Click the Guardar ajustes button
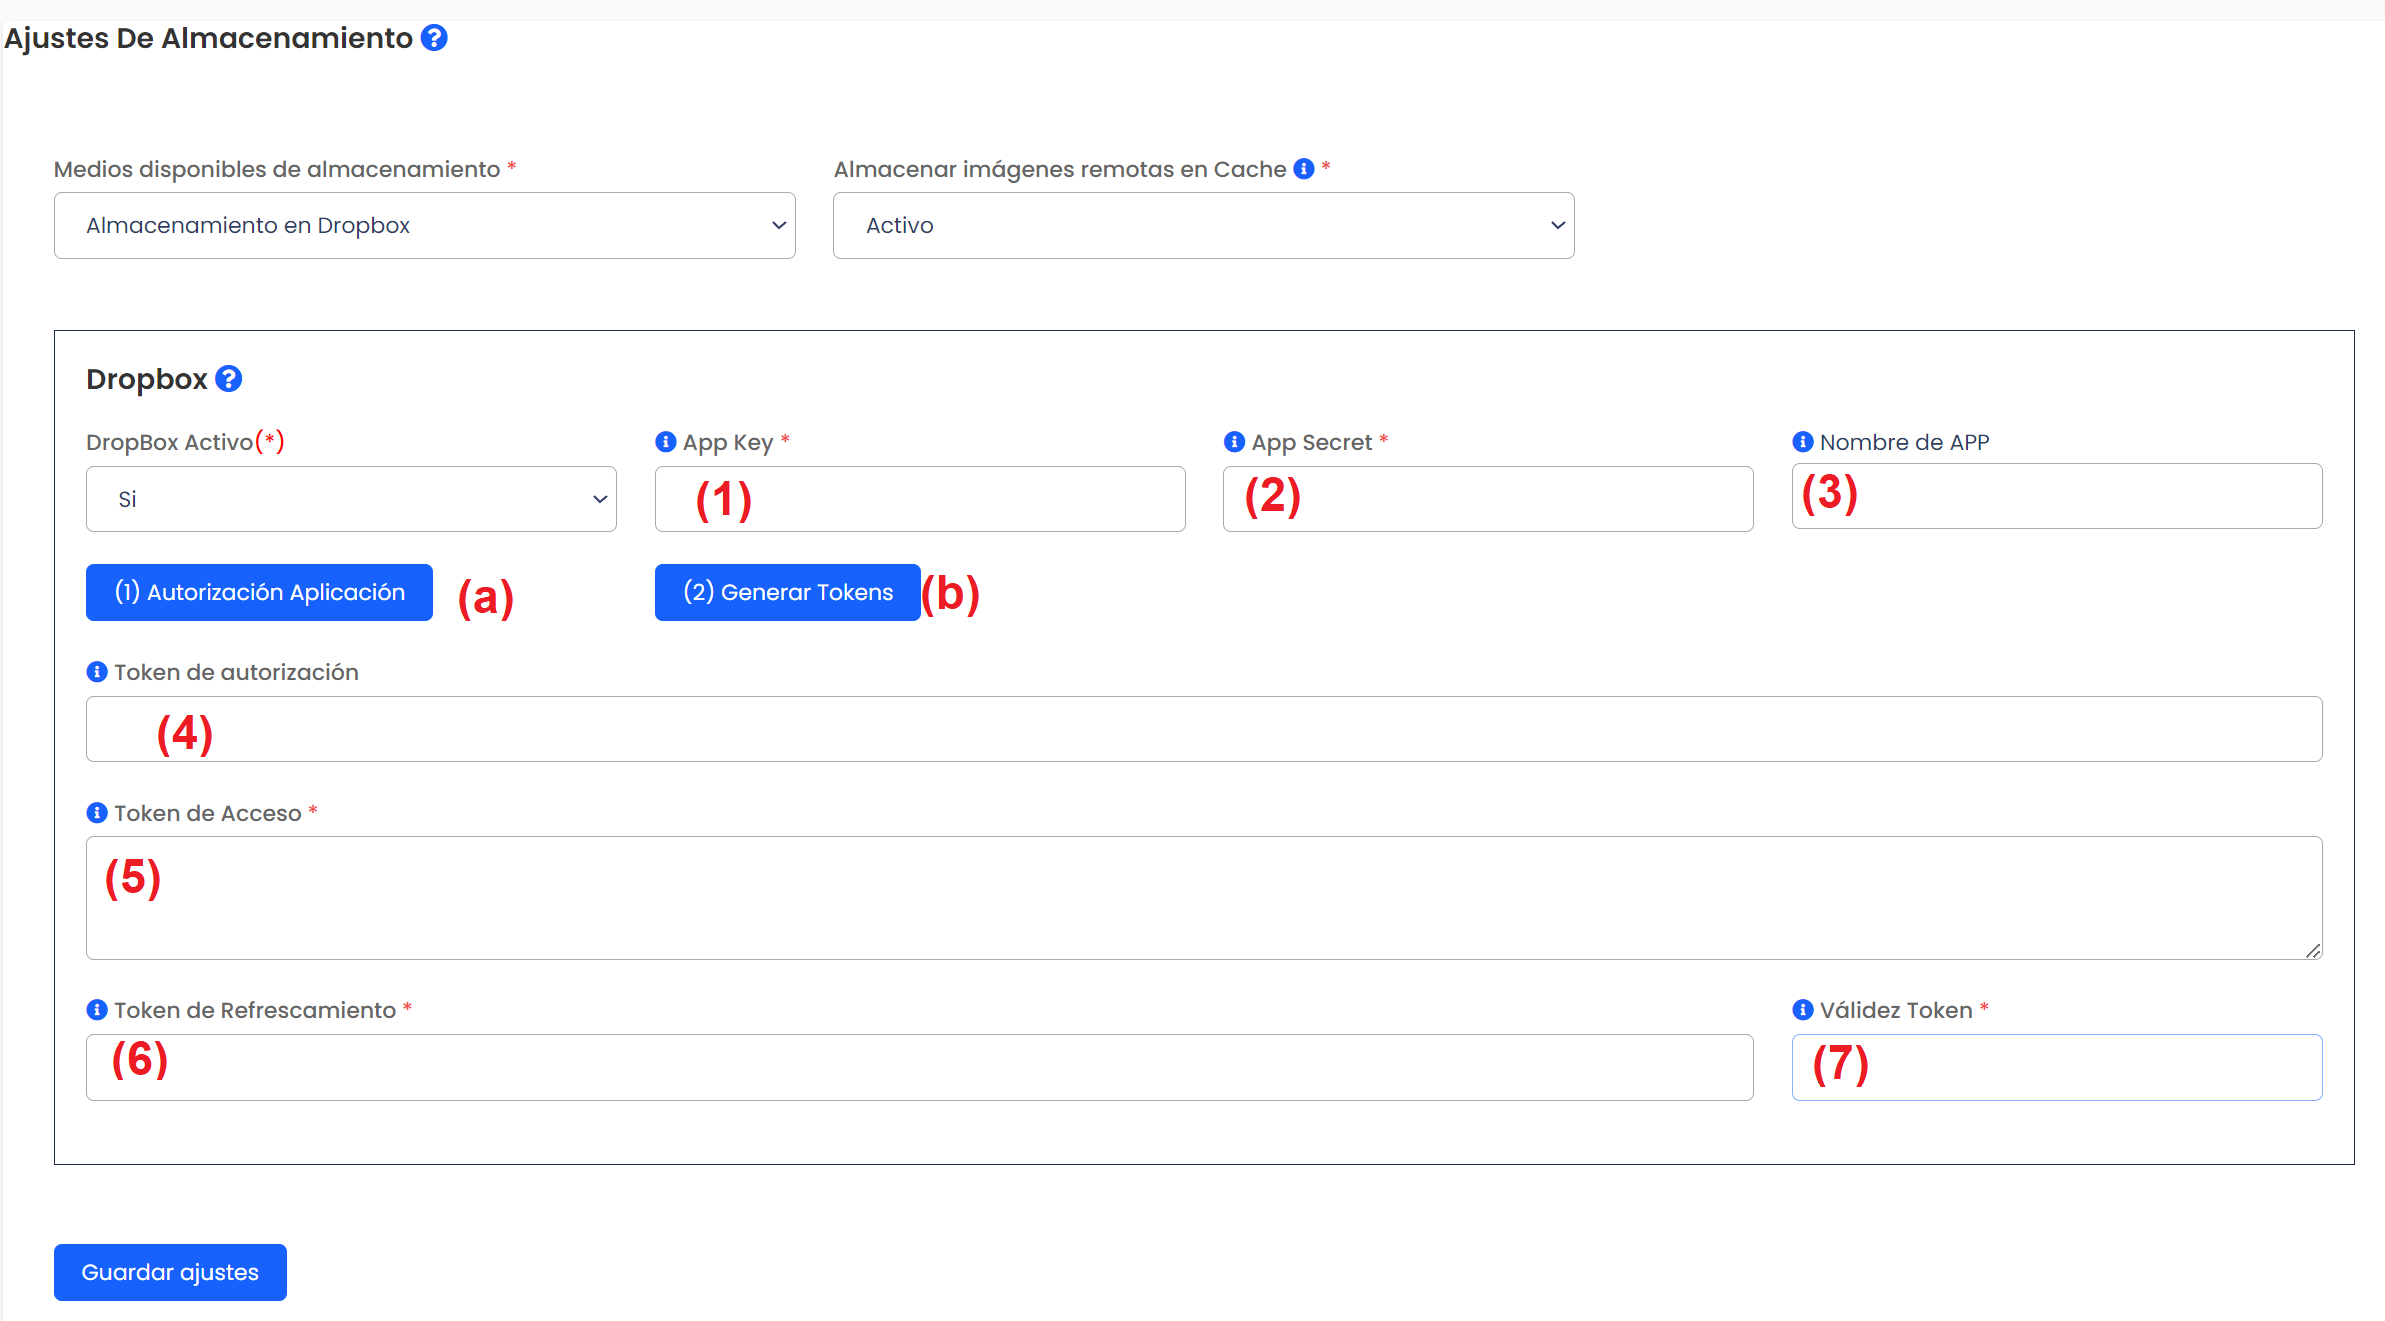The width and height of the screenshot is (2385, 1321). click(x=170, y=1272)
